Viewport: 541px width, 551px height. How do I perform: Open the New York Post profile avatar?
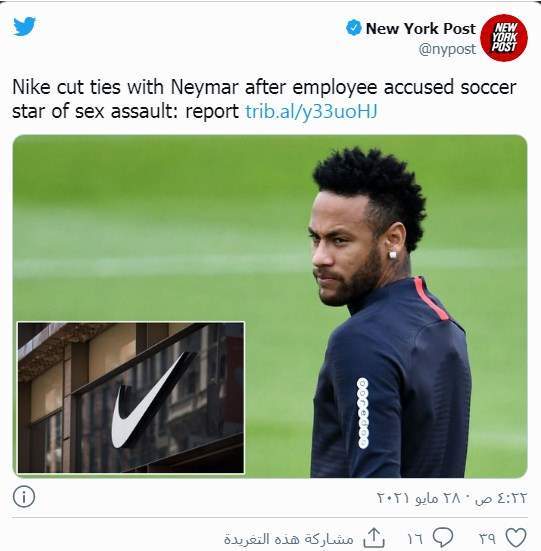(503, 38)
